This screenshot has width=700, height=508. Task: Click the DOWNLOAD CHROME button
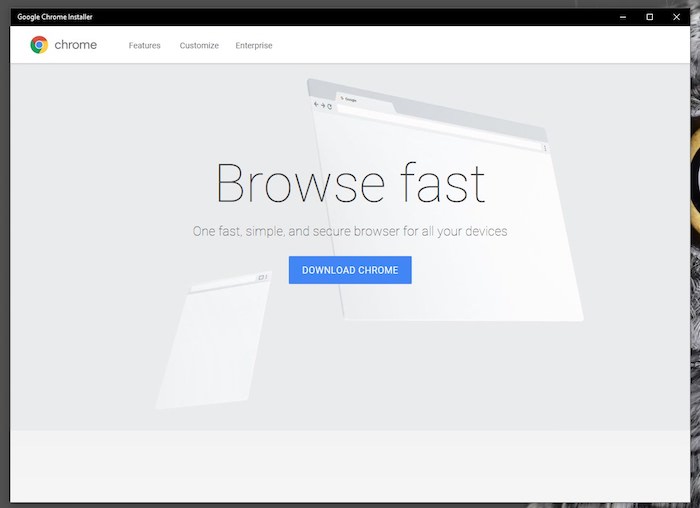(350, 270)
